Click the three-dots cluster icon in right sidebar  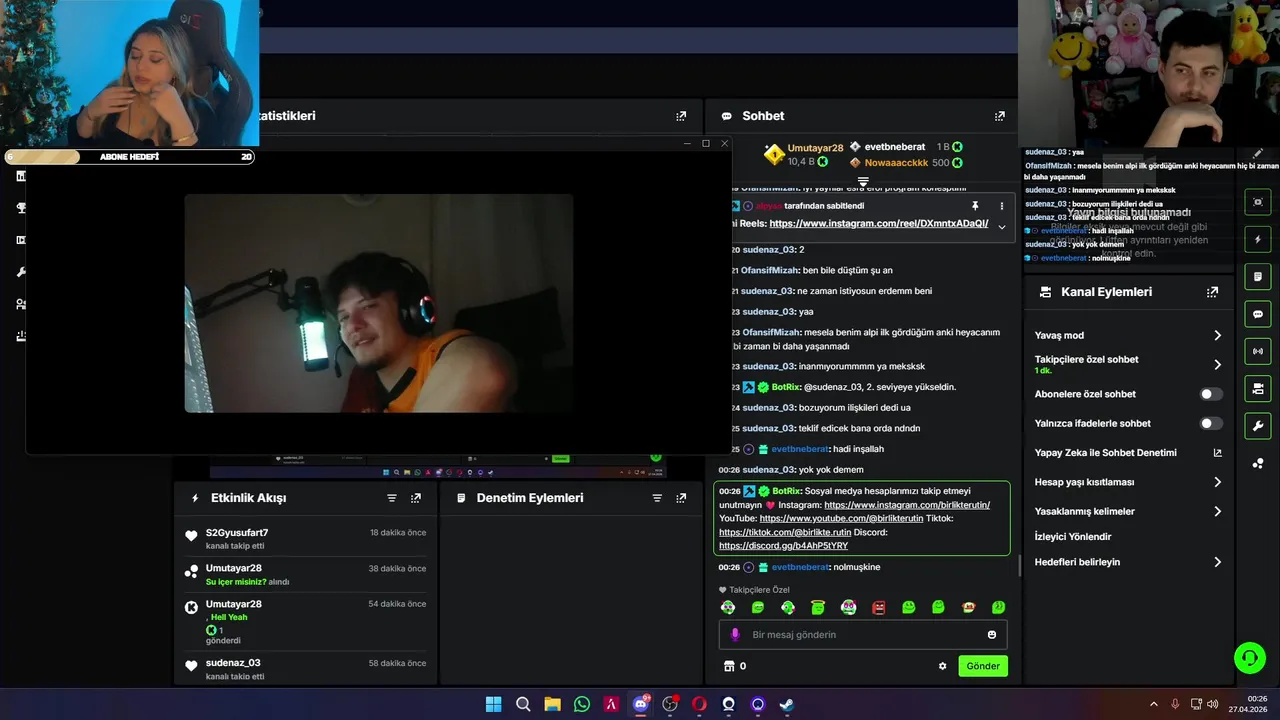(x=1258, y=463)
